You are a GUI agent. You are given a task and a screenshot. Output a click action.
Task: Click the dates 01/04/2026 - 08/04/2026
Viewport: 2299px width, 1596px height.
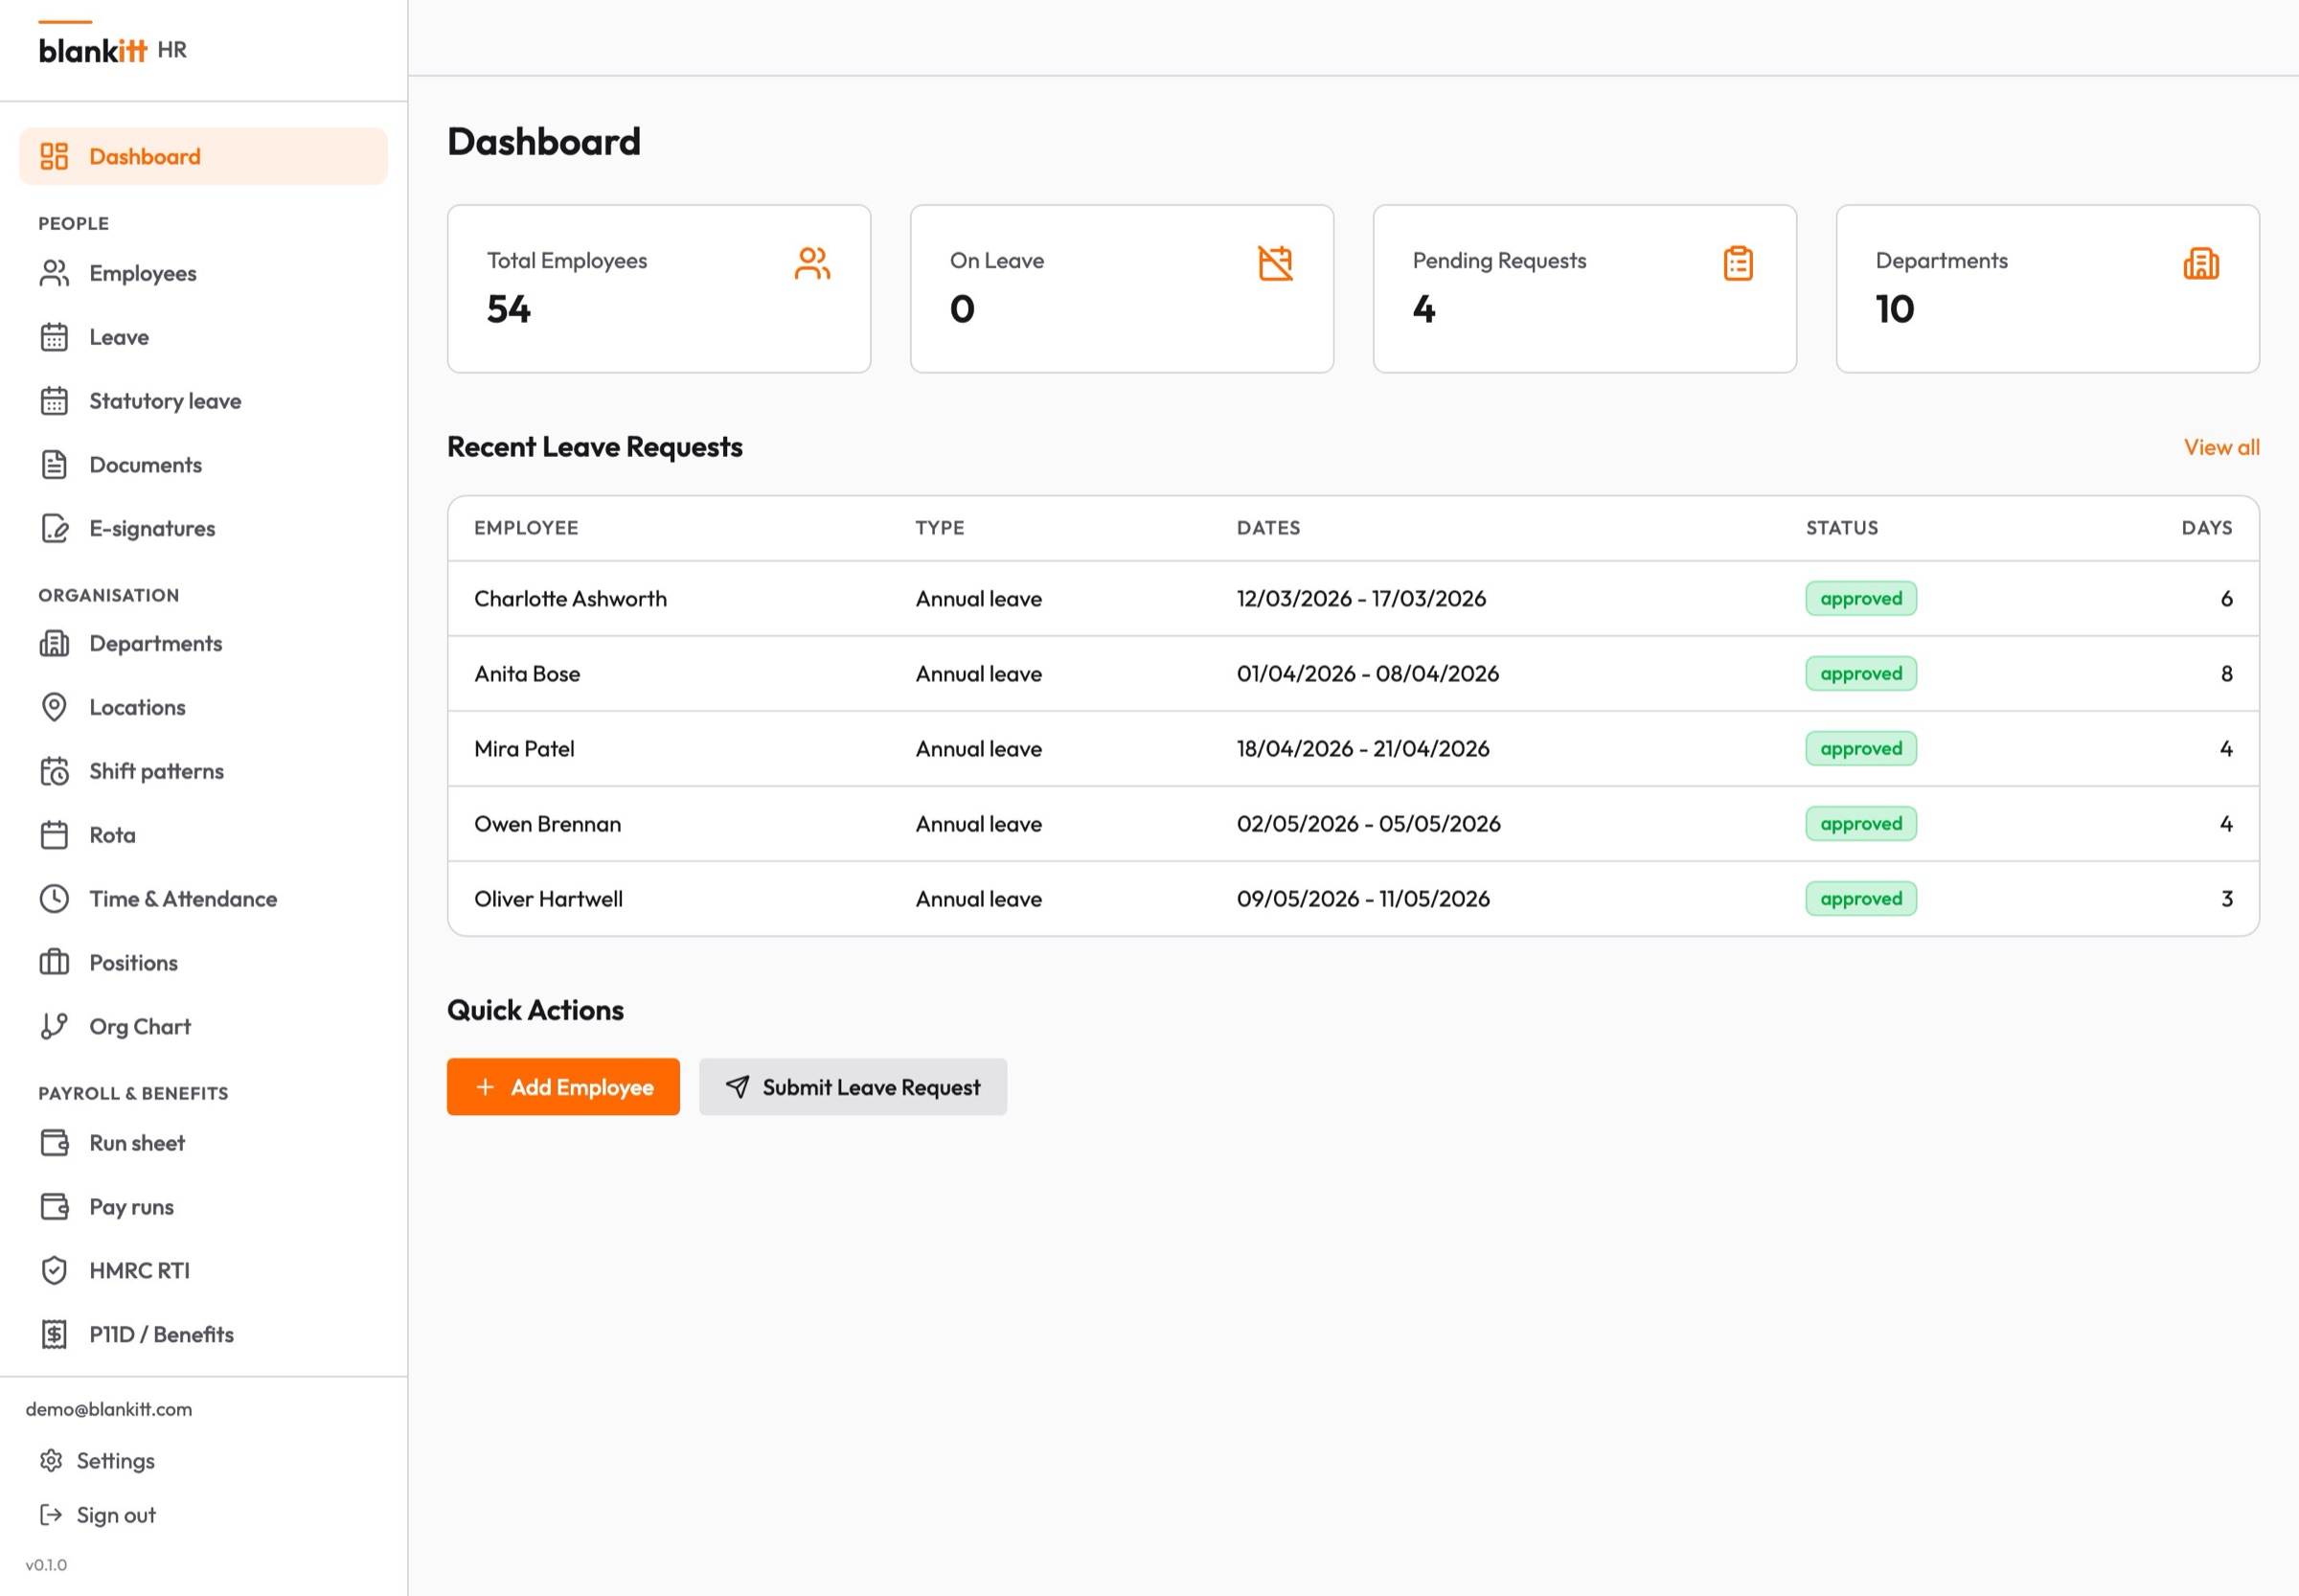[1367, 673]
